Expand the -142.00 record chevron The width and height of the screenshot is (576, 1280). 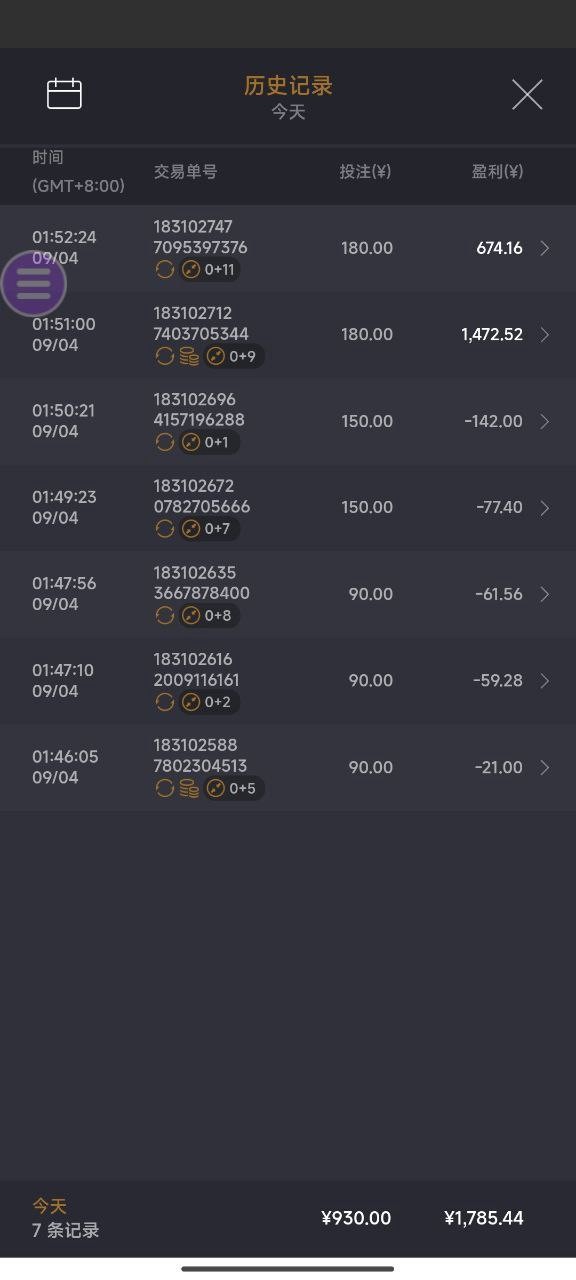(545, 421)
